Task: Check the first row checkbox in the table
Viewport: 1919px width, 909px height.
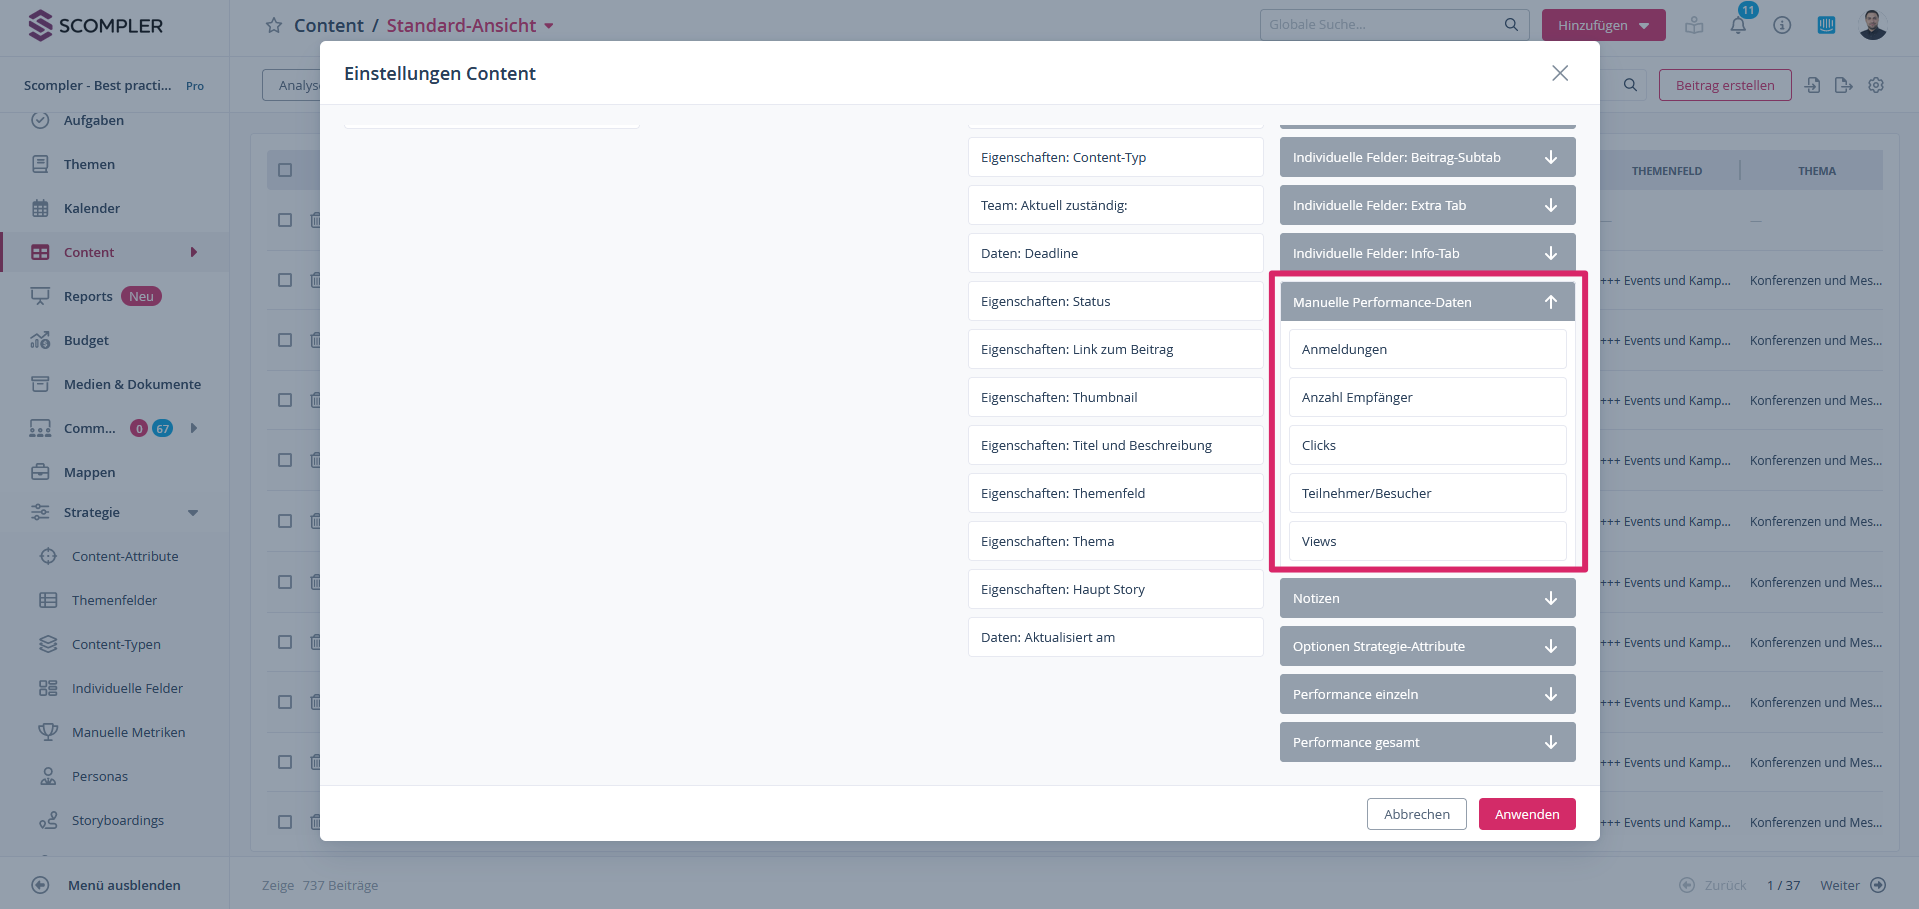Action: [x=285, y=220]
